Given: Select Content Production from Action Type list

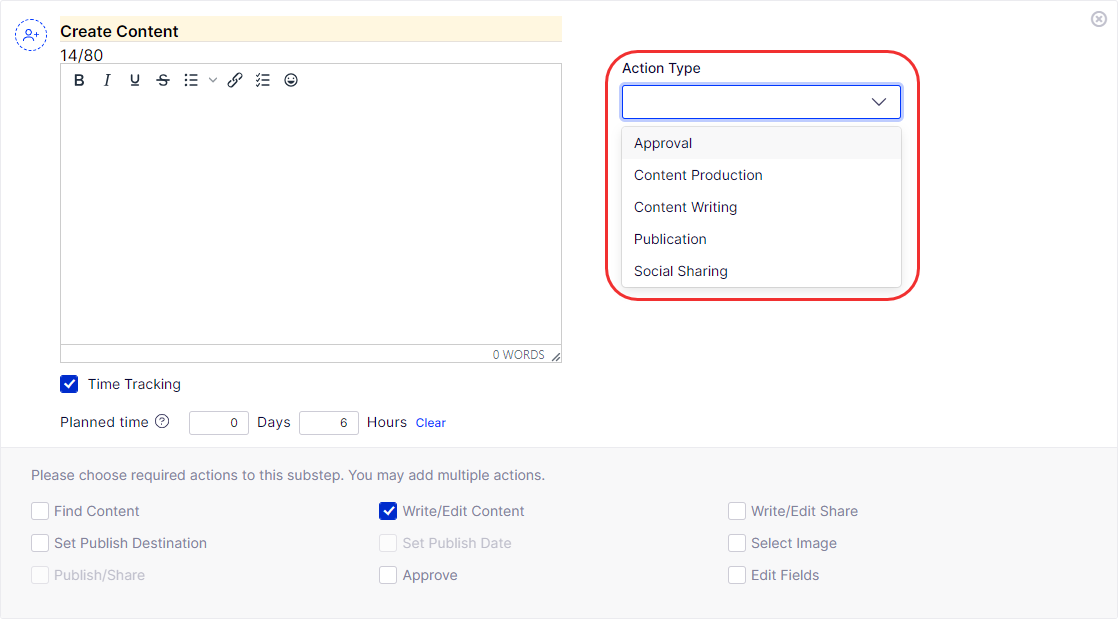Looking at the screenshot, I should click(x=698, y=175).
